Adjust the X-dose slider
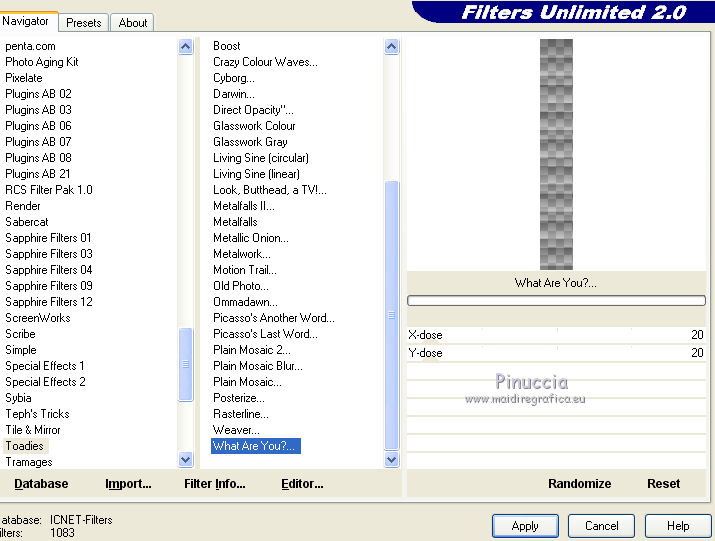The width and height of the screenshot is (715, 541). click(556, 335)
